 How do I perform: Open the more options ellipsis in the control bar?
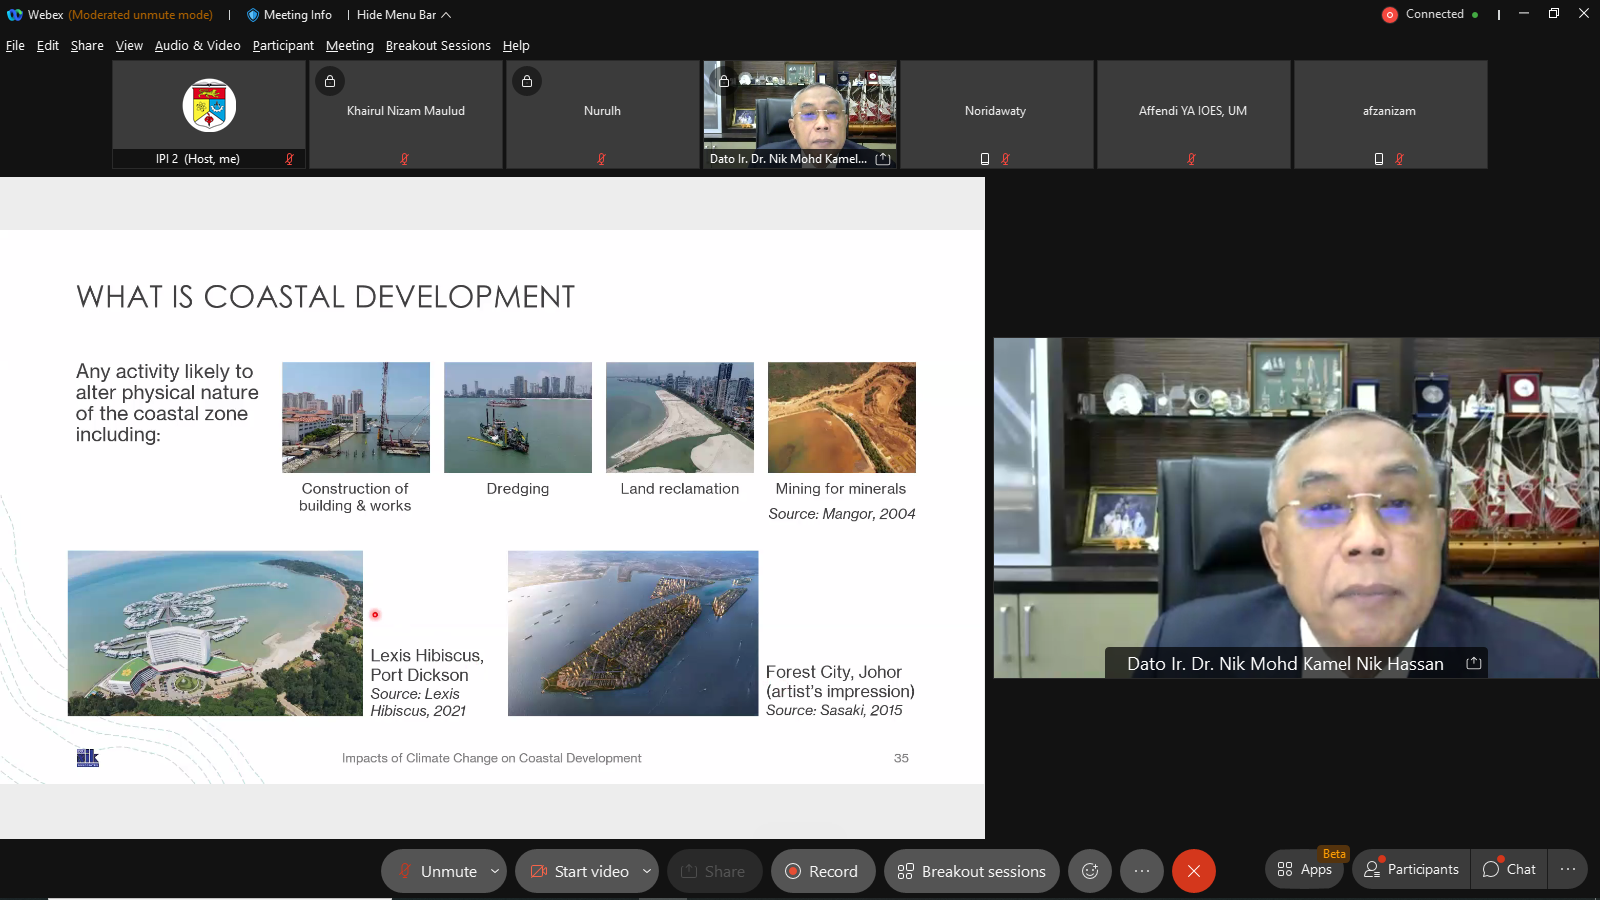tap(1142, 871)
